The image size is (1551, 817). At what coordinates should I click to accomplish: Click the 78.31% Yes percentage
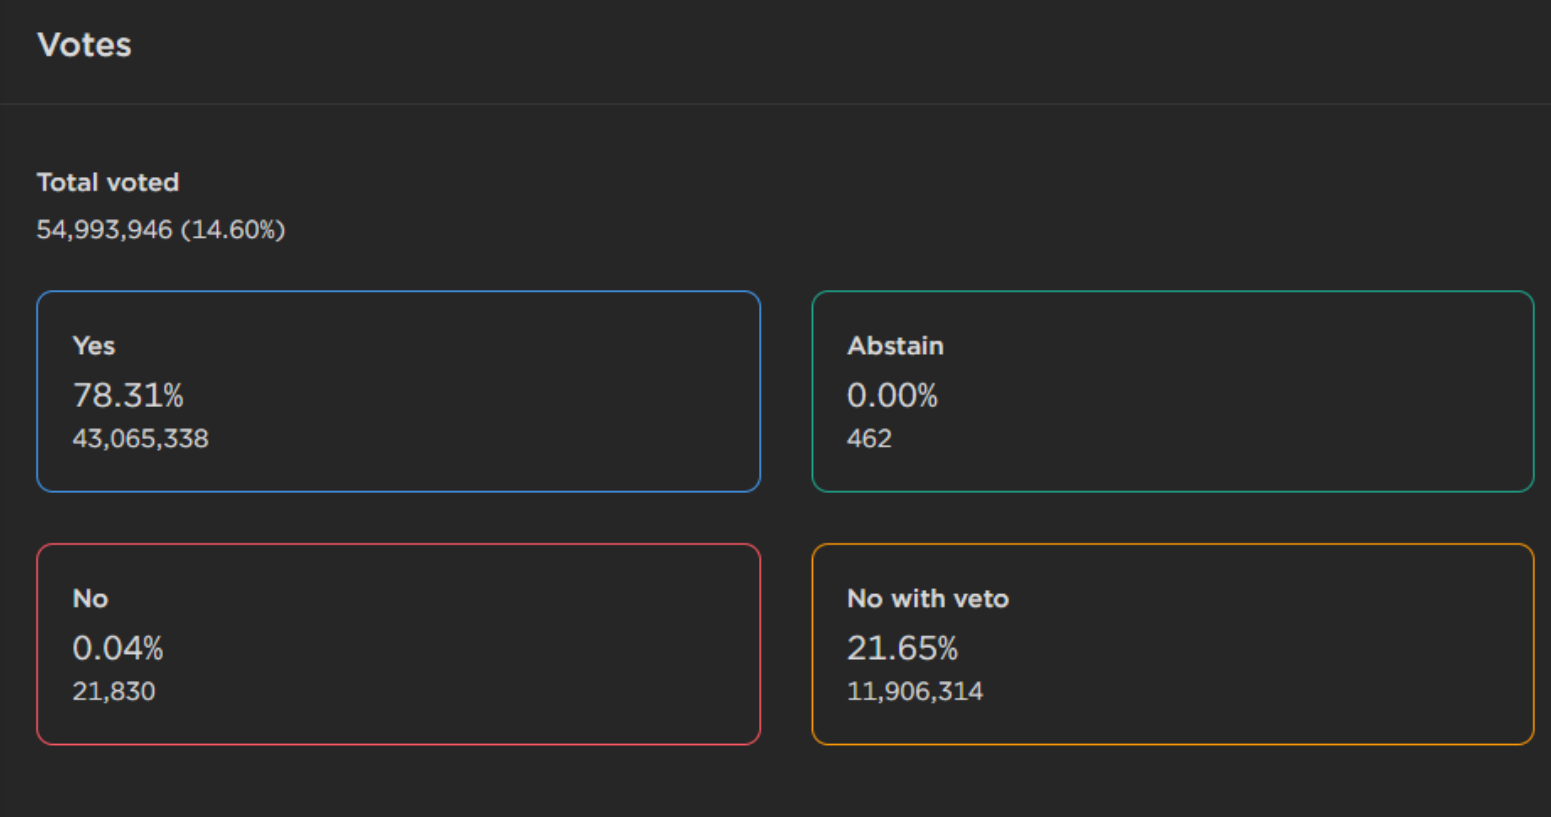tap(128, 396)
